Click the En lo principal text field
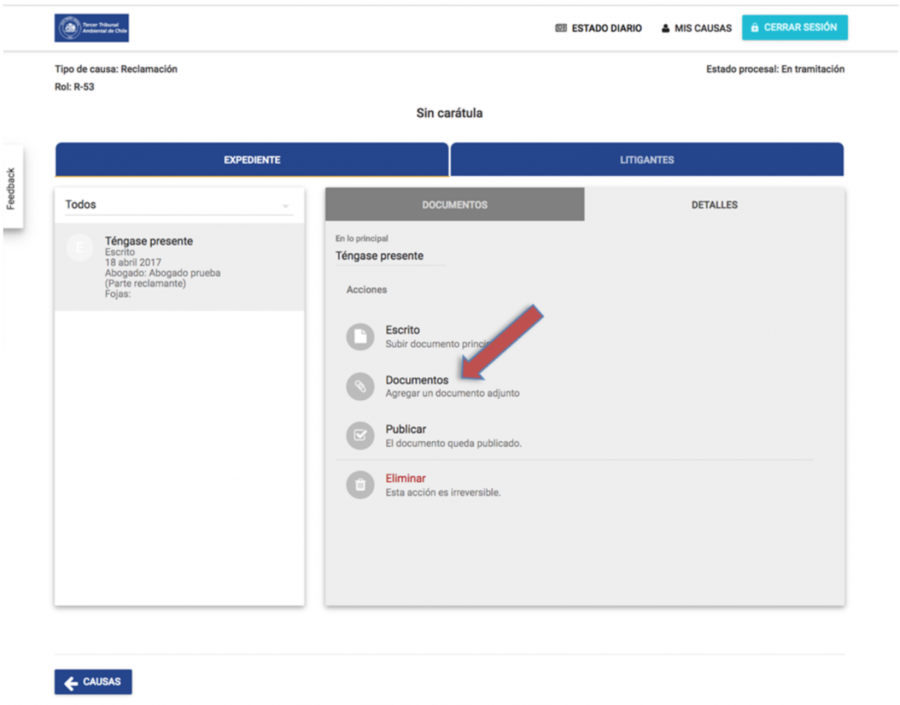Screen dimensions: 900x705 390,256
